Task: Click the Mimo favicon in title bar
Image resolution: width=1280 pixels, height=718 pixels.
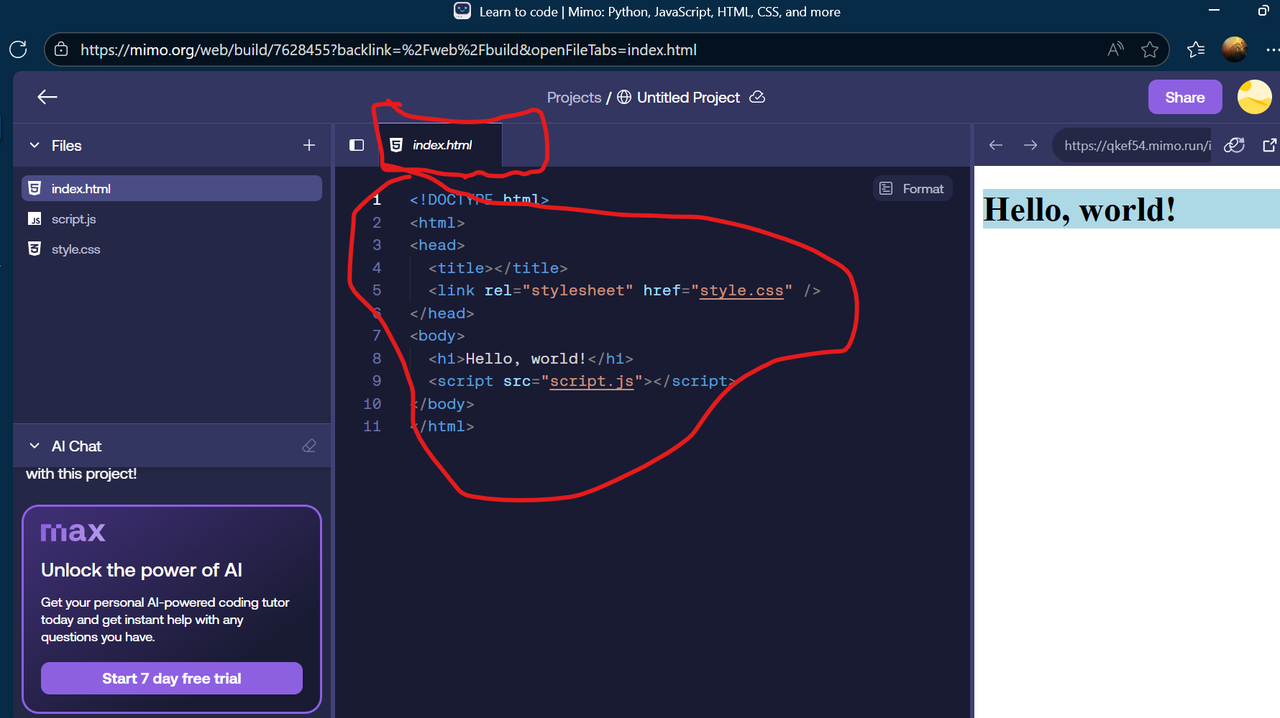Action: coord(462,11)
